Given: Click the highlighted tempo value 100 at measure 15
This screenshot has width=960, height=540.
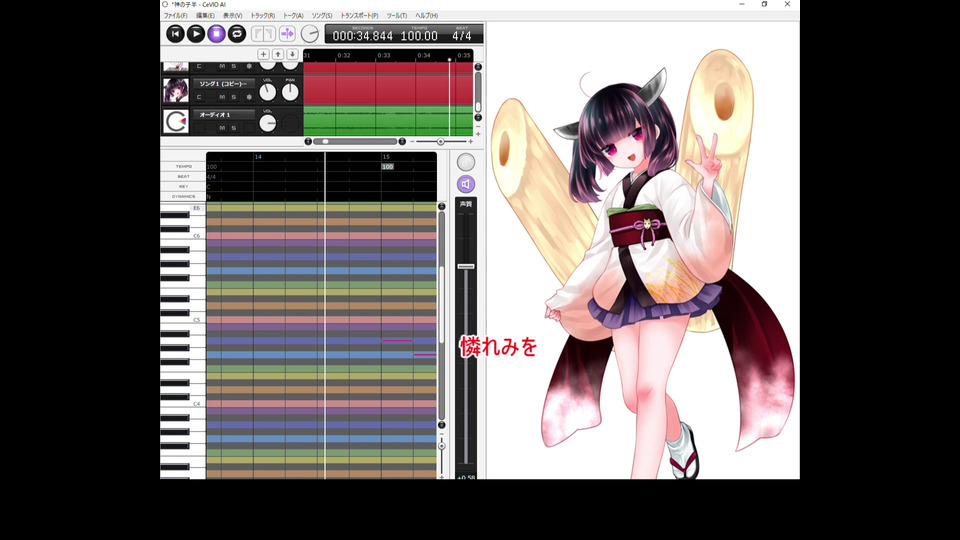Looking at the screenshot, I should click(388, 167).
